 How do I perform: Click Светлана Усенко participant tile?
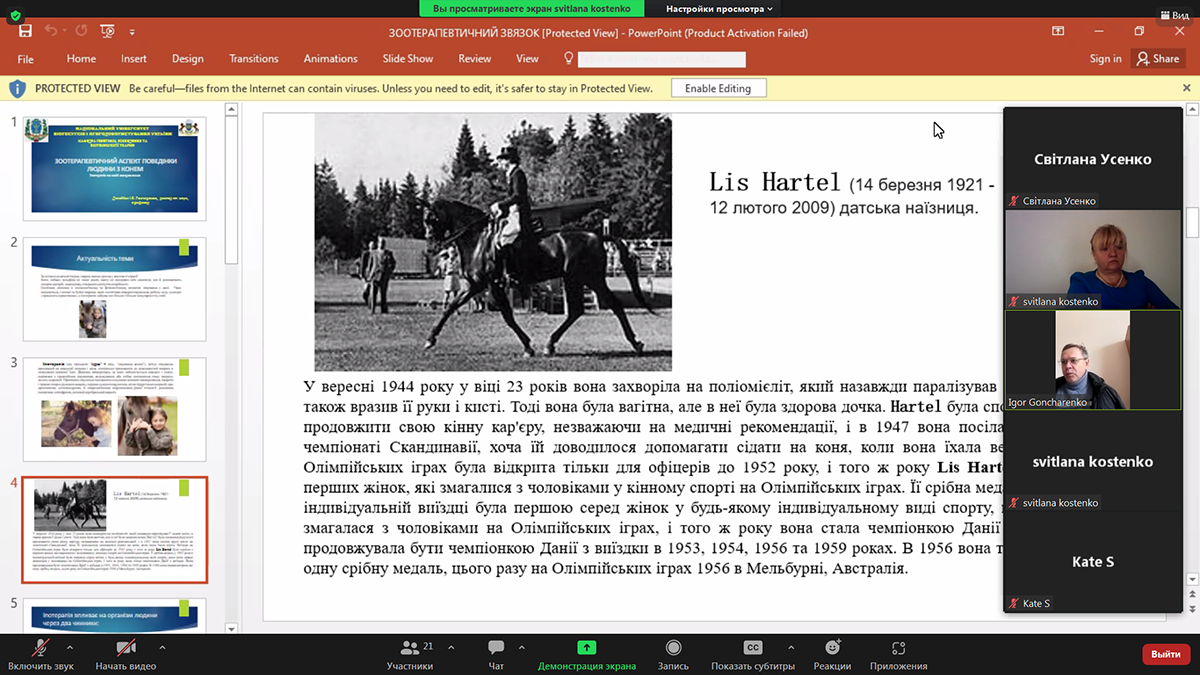click(1092, 158)
